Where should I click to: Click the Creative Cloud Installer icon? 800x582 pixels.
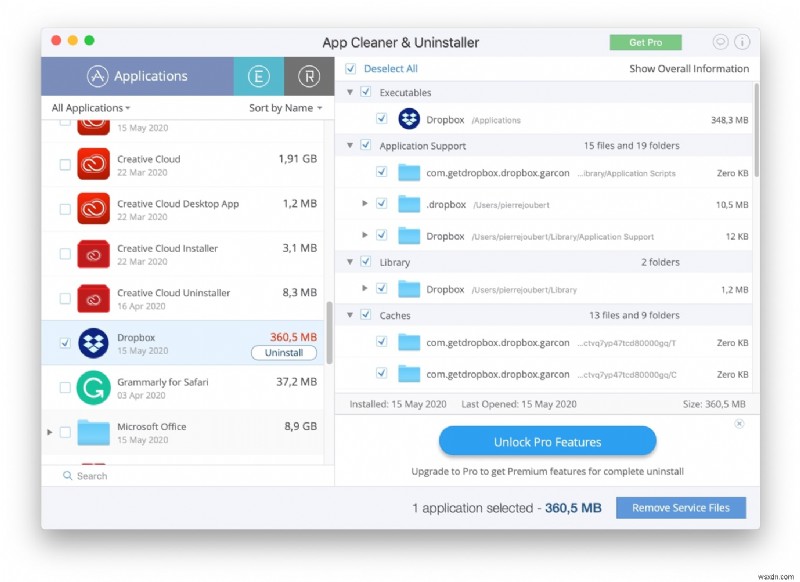[x=92, y=254]
